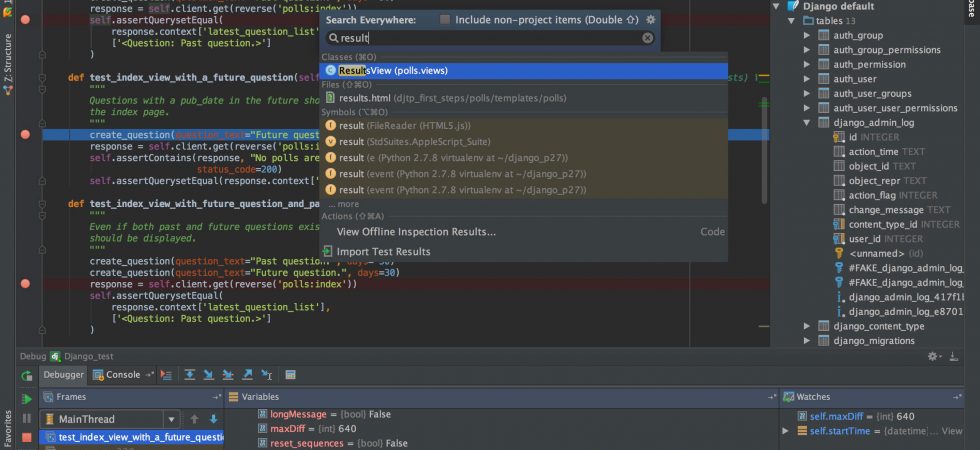Remove breakpoint on the create_question highlighted line
The image size is (980, 450).
click(x=25, y=134)
